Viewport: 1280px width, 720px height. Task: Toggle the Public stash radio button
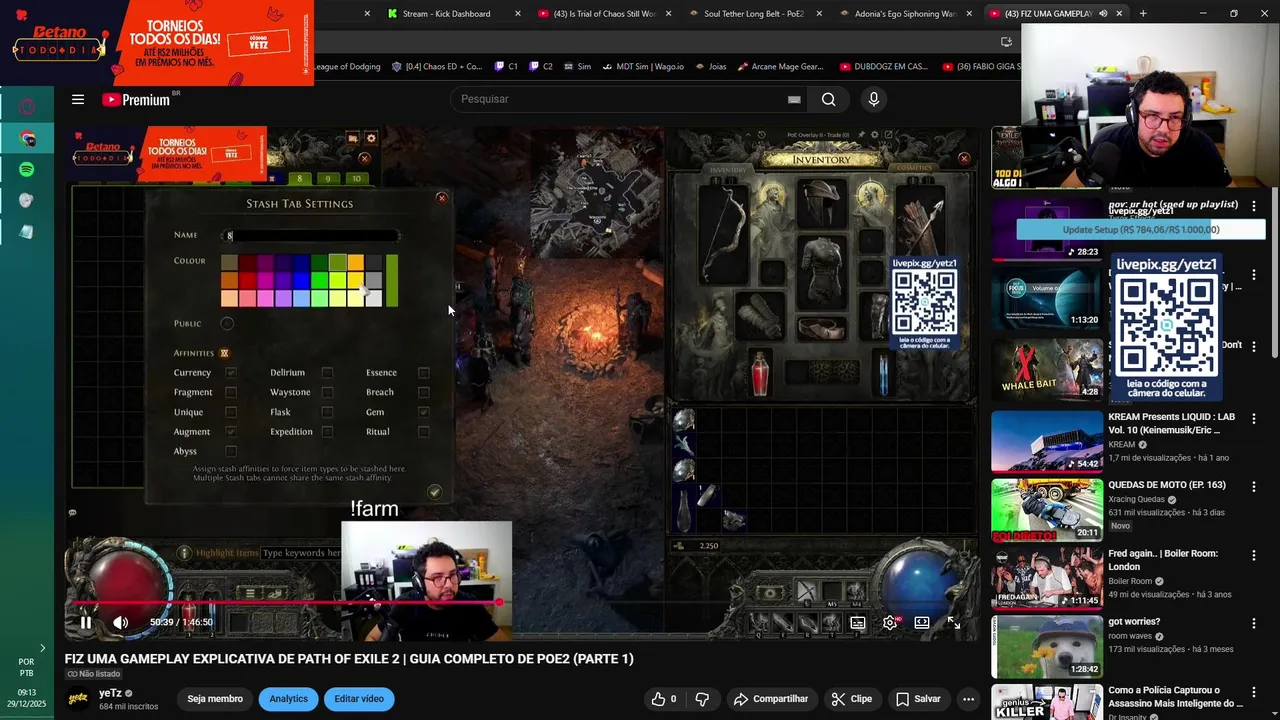(x=227, y=323)
